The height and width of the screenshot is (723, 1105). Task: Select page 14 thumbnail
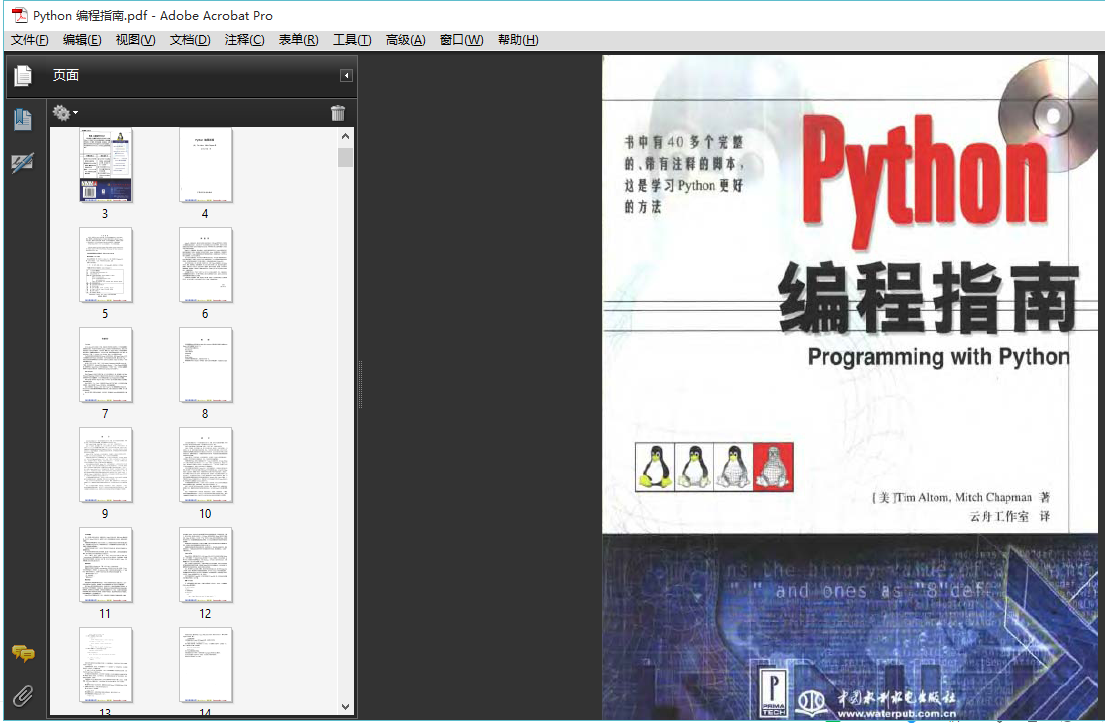(x=206, y=665)
